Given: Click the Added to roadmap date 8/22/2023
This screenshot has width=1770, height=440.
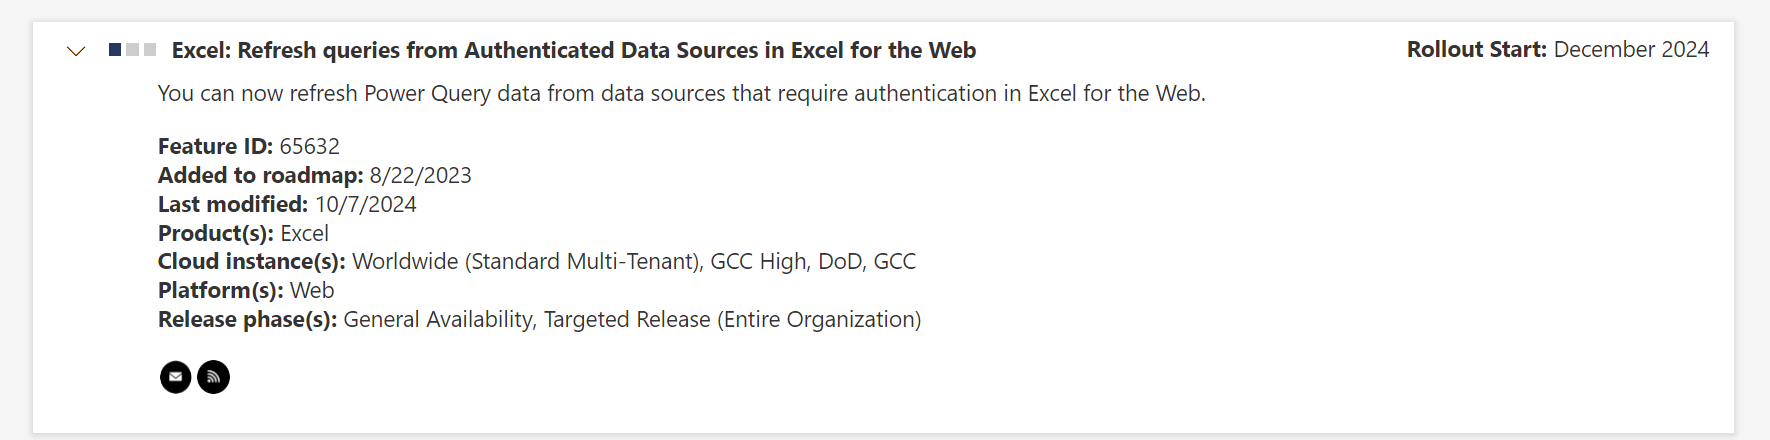Looking at the screenshot, I should pyautogui.click(x=421, y=175).
